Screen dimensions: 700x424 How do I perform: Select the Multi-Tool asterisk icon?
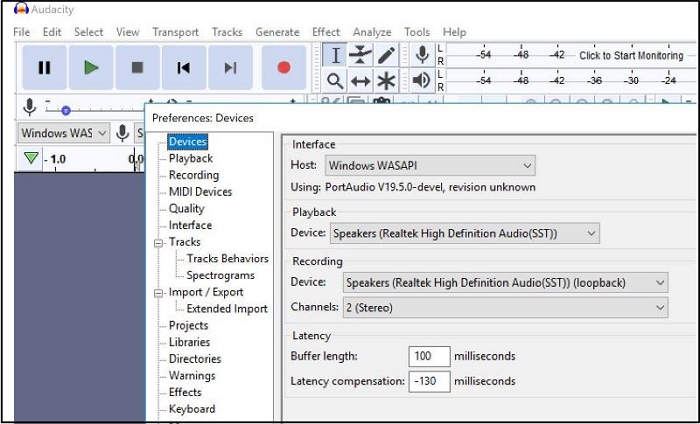[386, 81]
